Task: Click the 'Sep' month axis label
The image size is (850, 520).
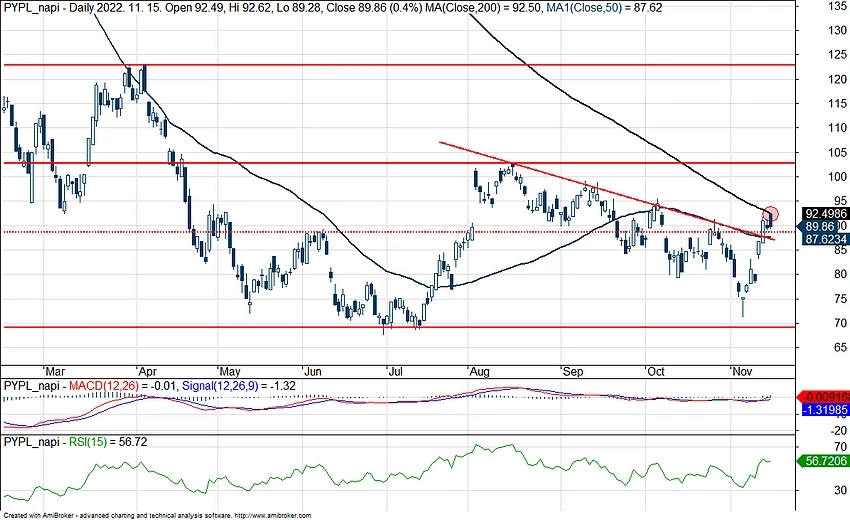Action: (572, 371)
